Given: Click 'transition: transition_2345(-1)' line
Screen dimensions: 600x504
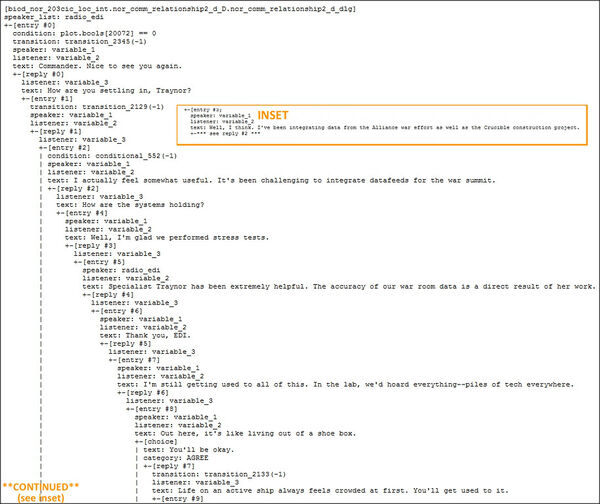Looking at the screenshot, I should pos(80,41).
